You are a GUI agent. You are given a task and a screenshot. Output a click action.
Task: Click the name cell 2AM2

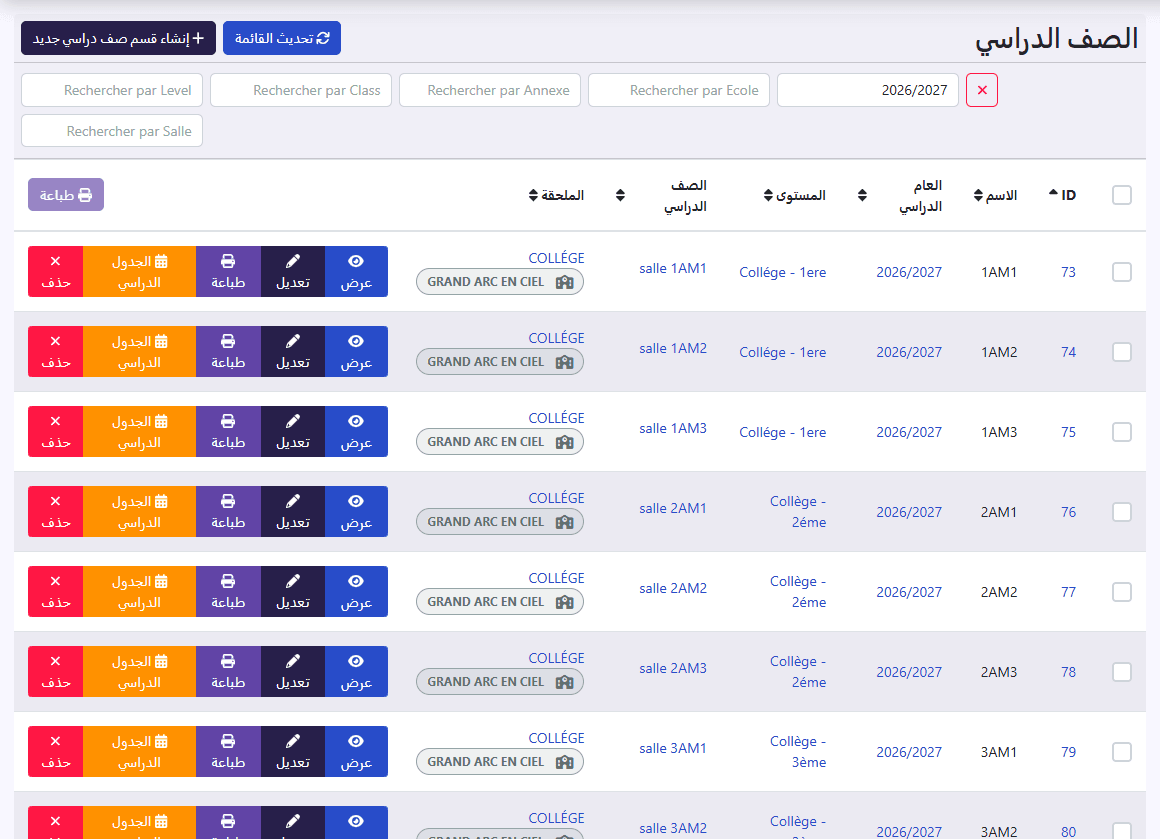tap(999, 592)
